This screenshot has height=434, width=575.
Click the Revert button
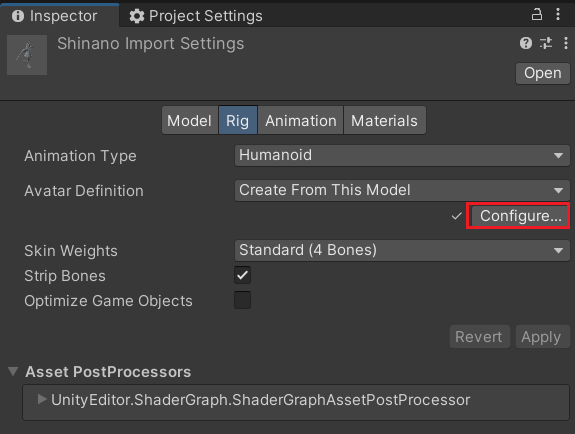[x=479, y=336]
